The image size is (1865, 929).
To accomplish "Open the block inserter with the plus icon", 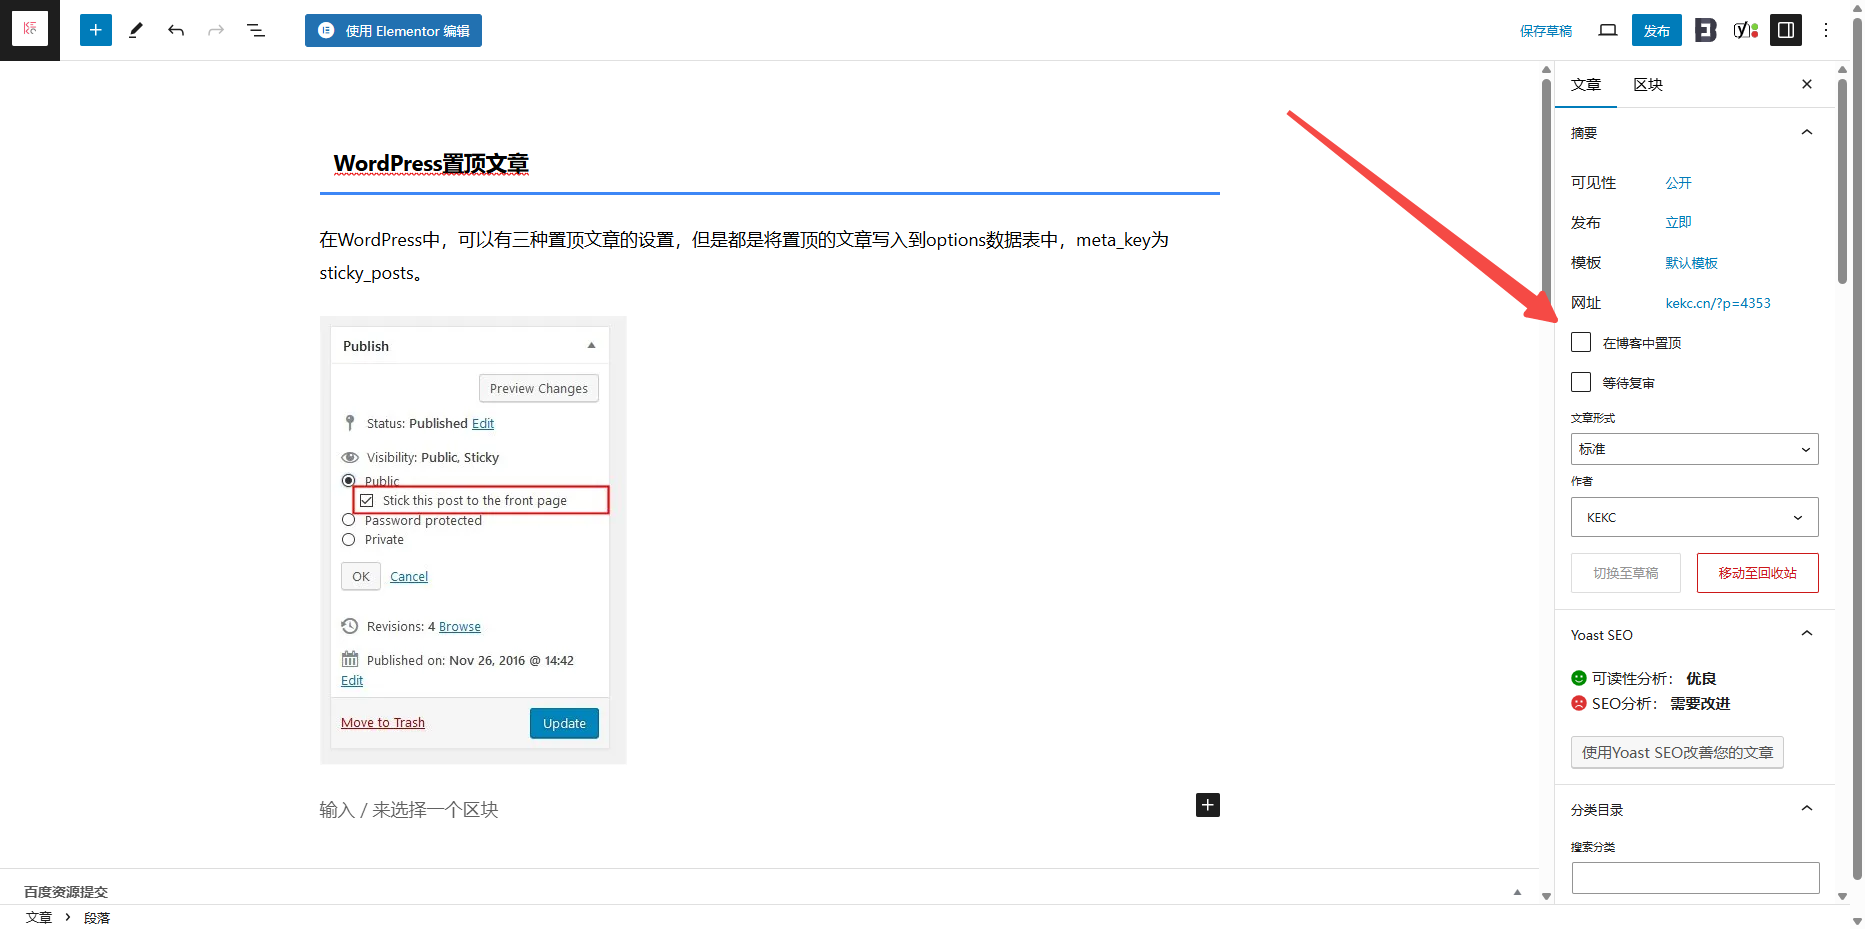I will click(95, 30).
